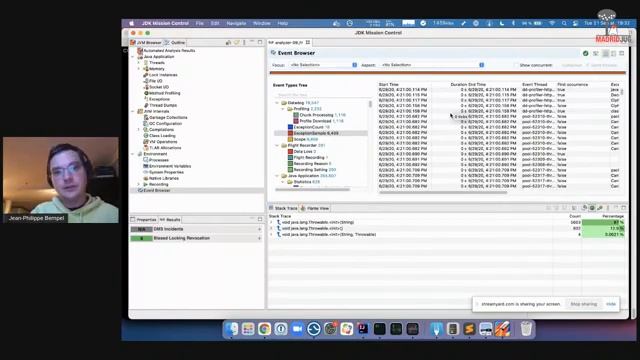The height and width of the screenshot is (360, 640).
Task: Open TLAB Allocations page
Action: pos(165,148)
